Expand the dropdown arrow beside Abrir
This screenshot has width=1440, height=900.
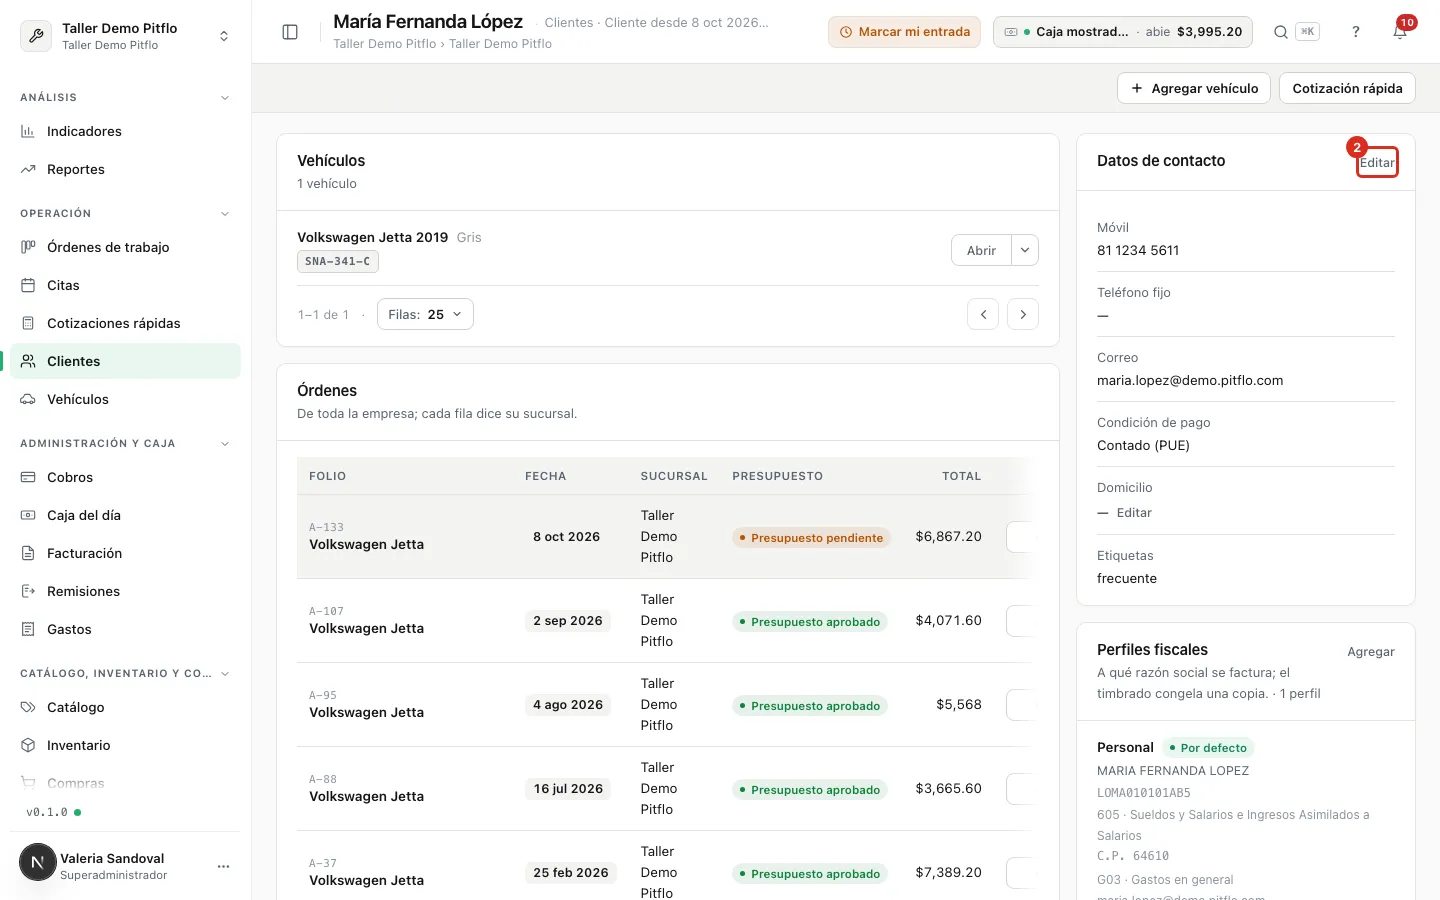(1025, 250)
